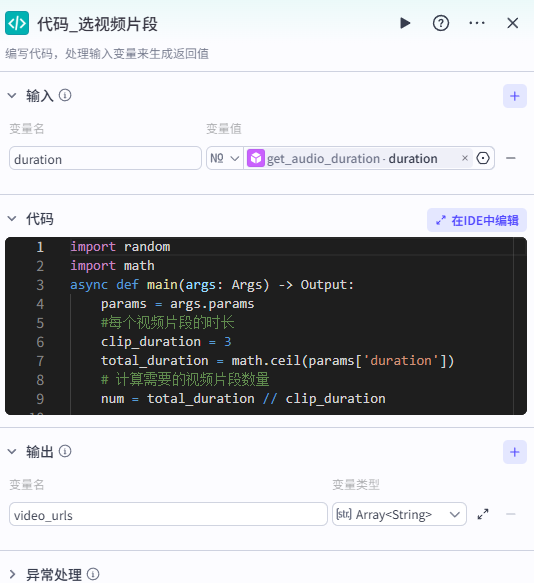This screenshot has height=583, width=534.
Task: Click the async def main line
Action: [x=212, y=285]
